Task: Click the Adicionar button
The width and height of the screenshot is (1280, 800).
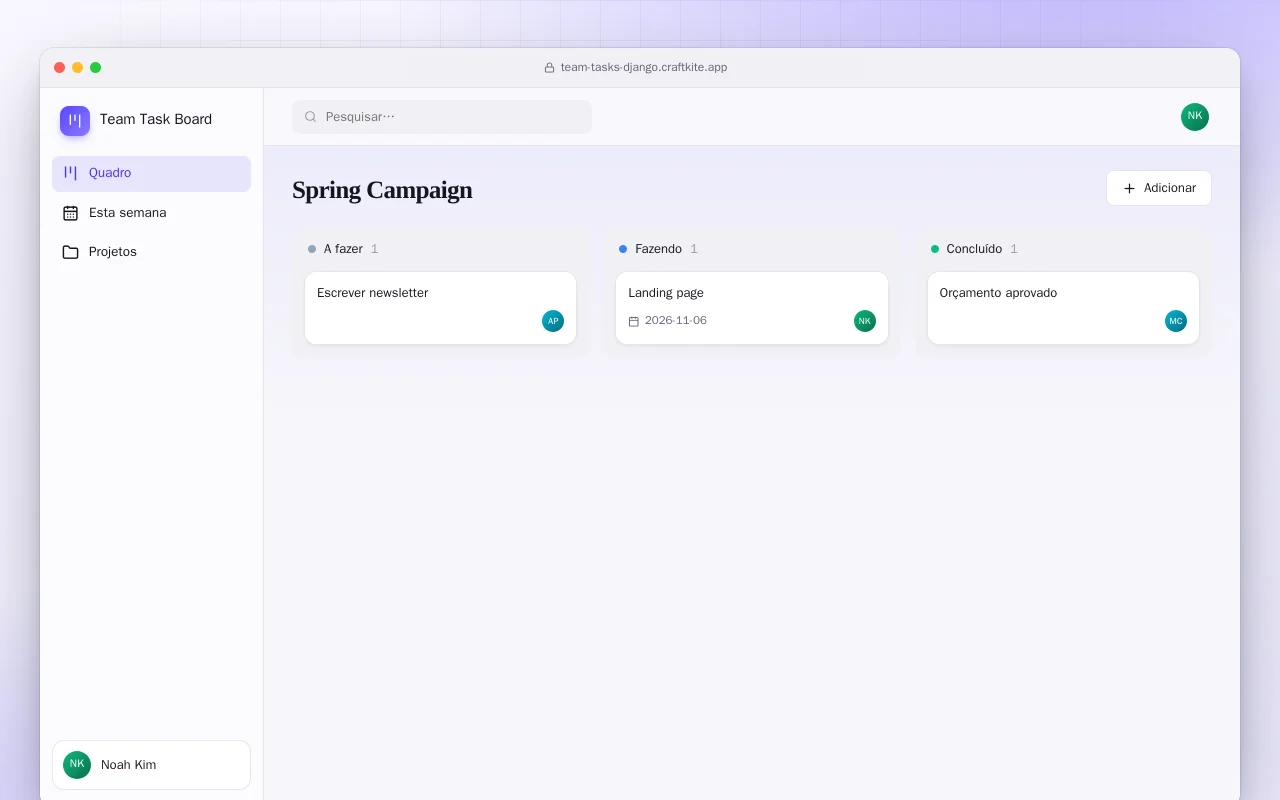Action: 1158,188
